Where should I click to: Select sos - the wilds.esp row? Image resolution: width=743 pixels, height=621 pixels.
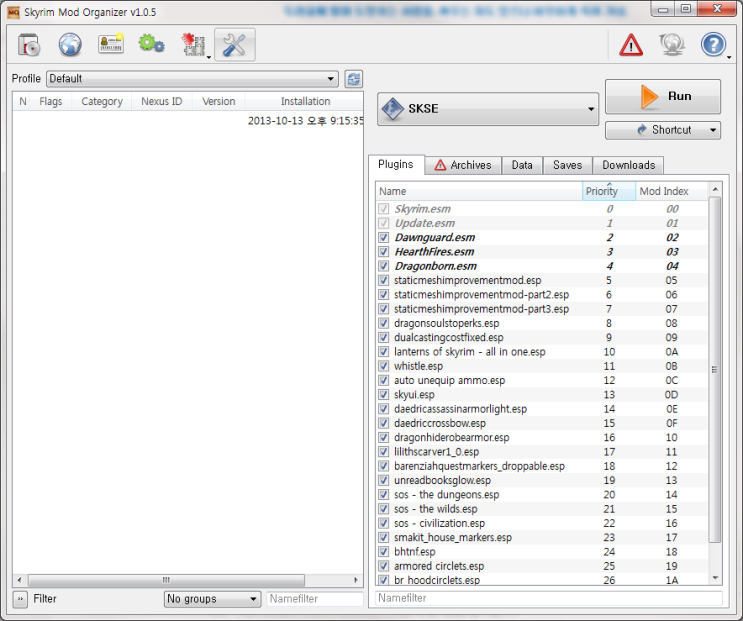[542, 509]
